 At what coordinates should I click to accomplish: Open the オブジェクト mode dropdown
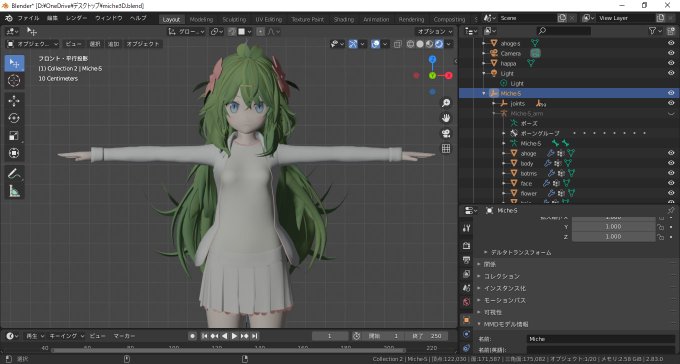coord(33,44)
